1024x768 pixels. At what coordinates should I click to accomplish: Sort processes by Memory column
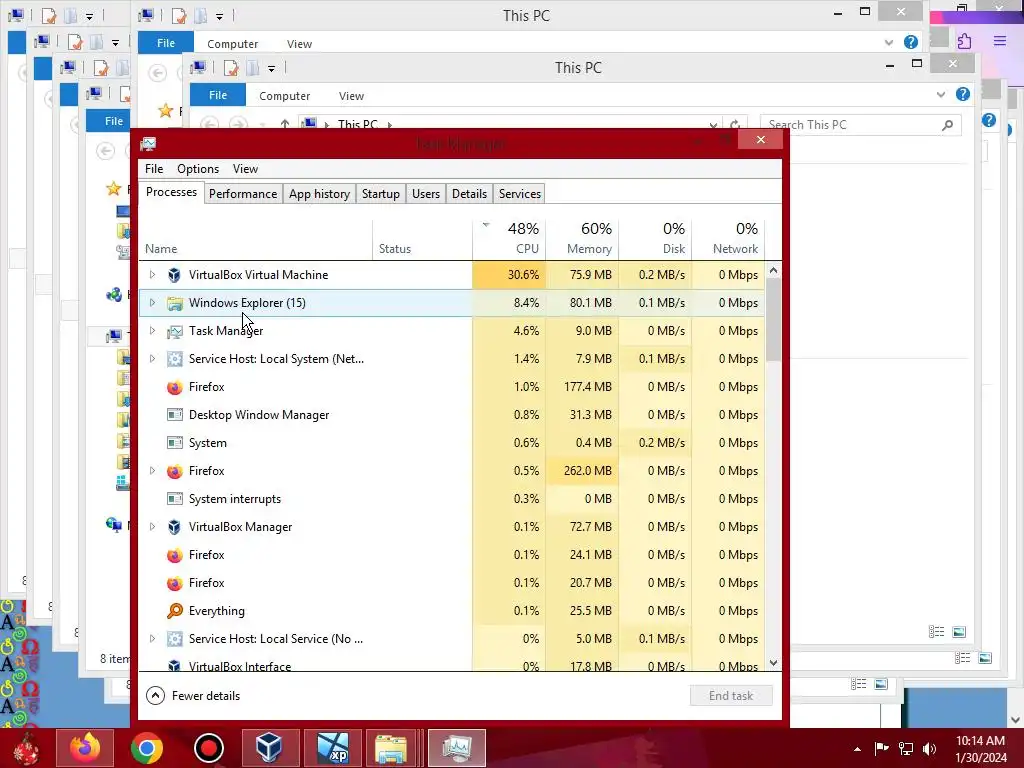[x=583, y=238]
